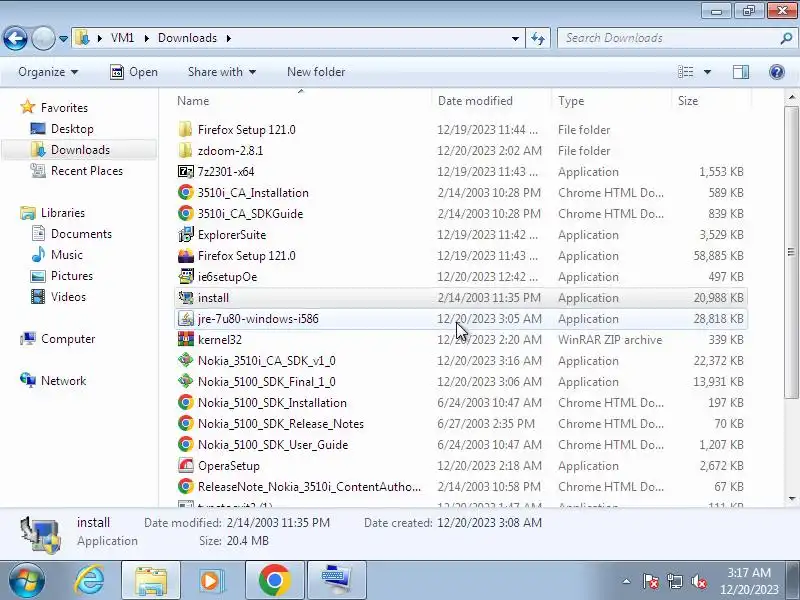Select Network in the navigation pane
800x600 pixels.
[63, 381]
